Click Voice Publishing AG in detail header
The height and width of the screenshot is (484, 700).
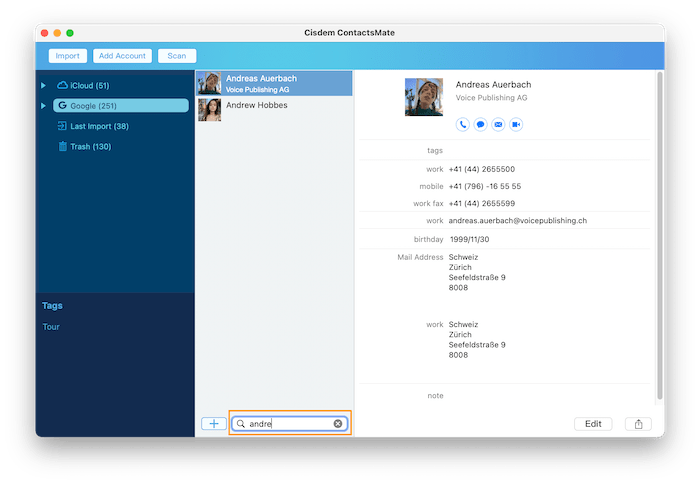point(491,98)
